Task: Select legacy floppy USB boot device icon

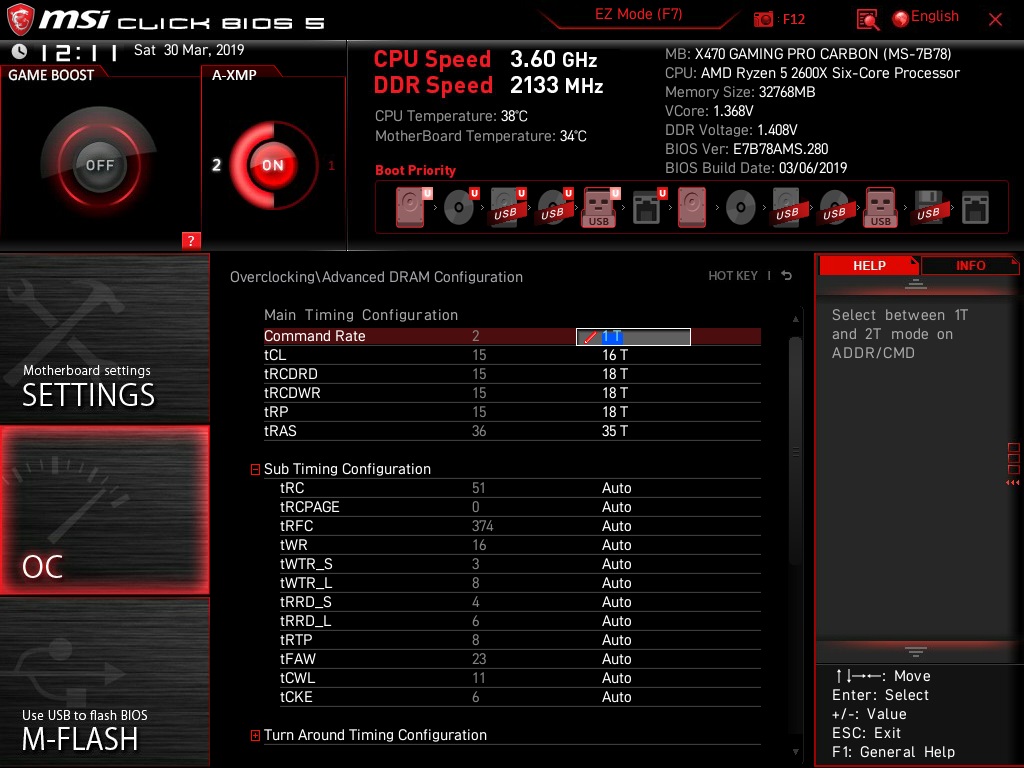Action: [x=928, y=207]
